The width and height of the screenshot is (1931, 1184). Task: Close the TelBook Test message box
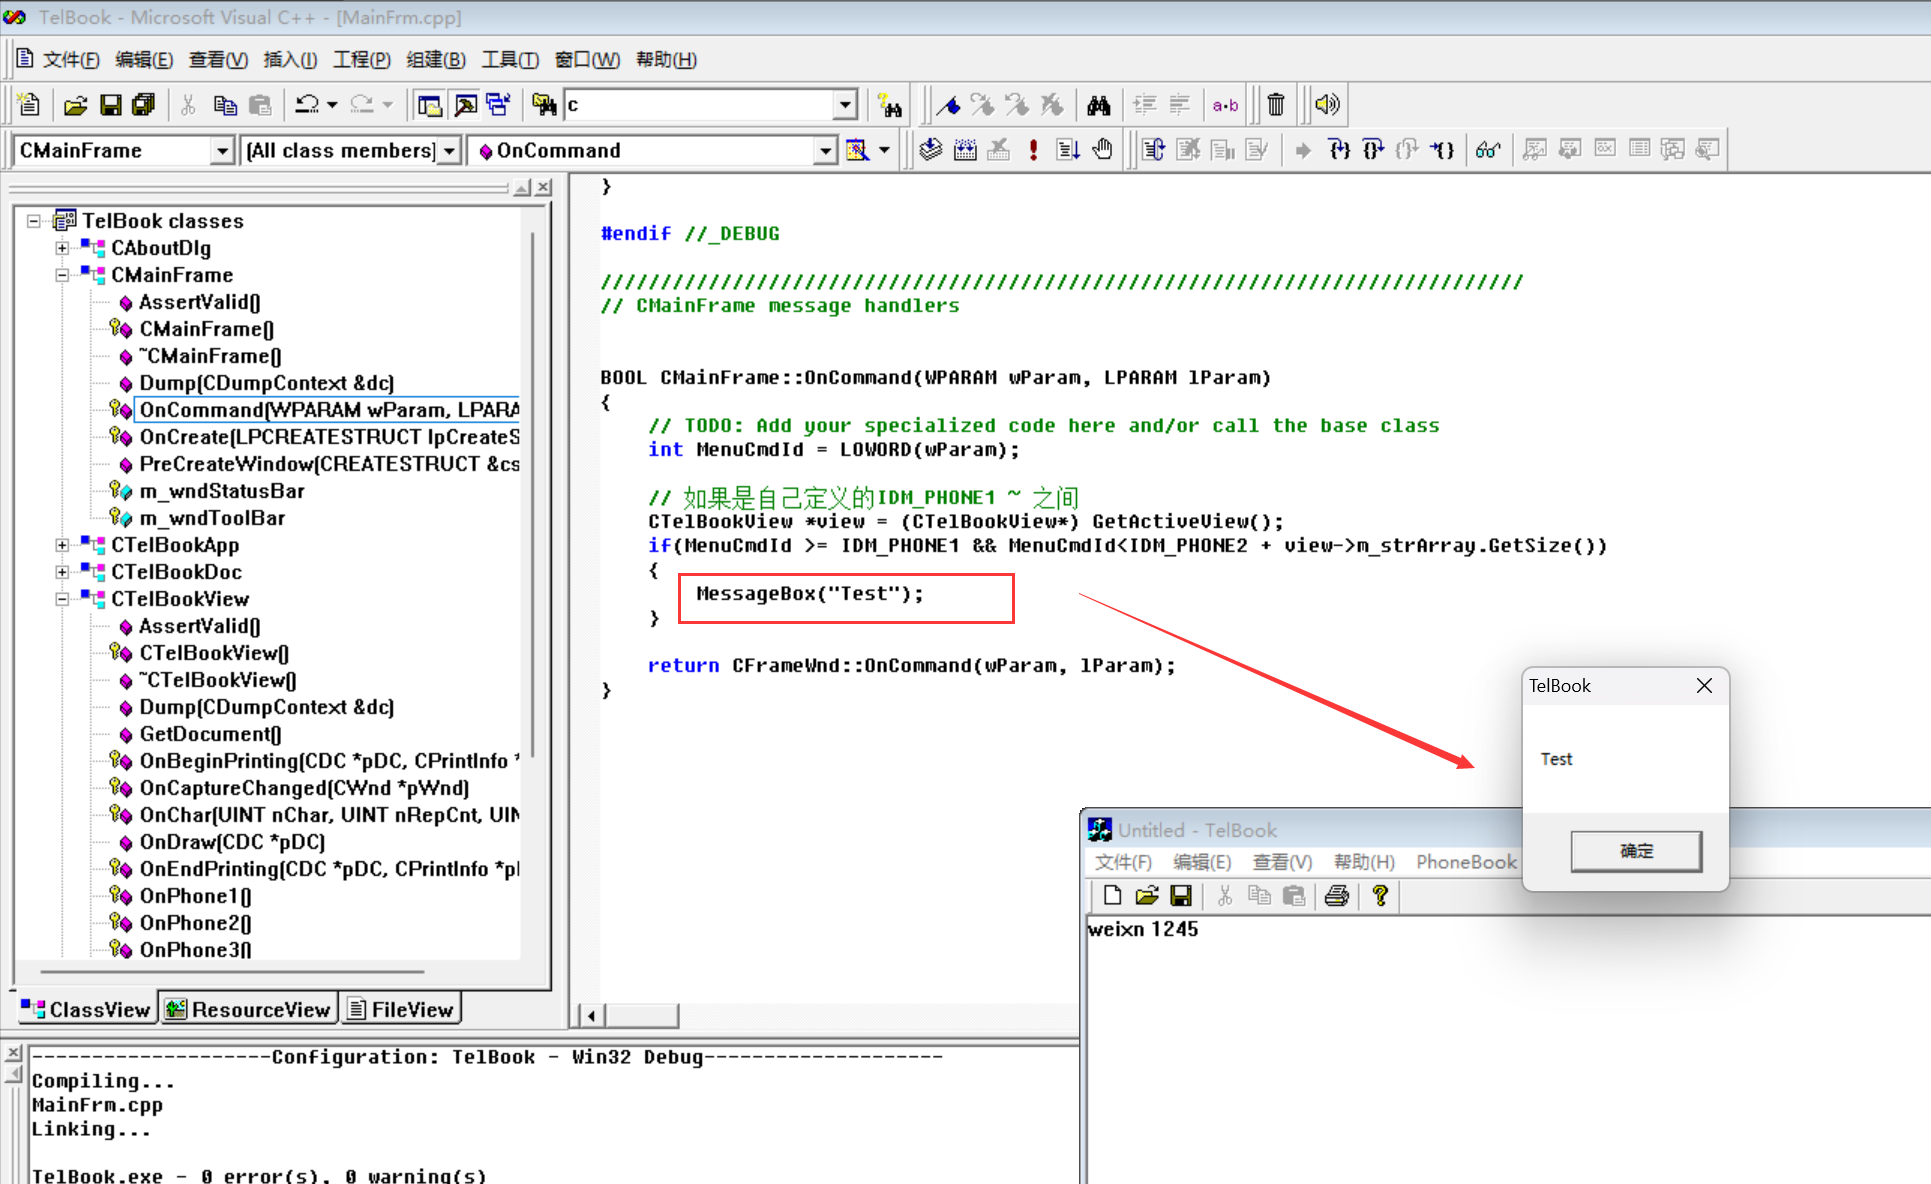(x=1704, y=686)
